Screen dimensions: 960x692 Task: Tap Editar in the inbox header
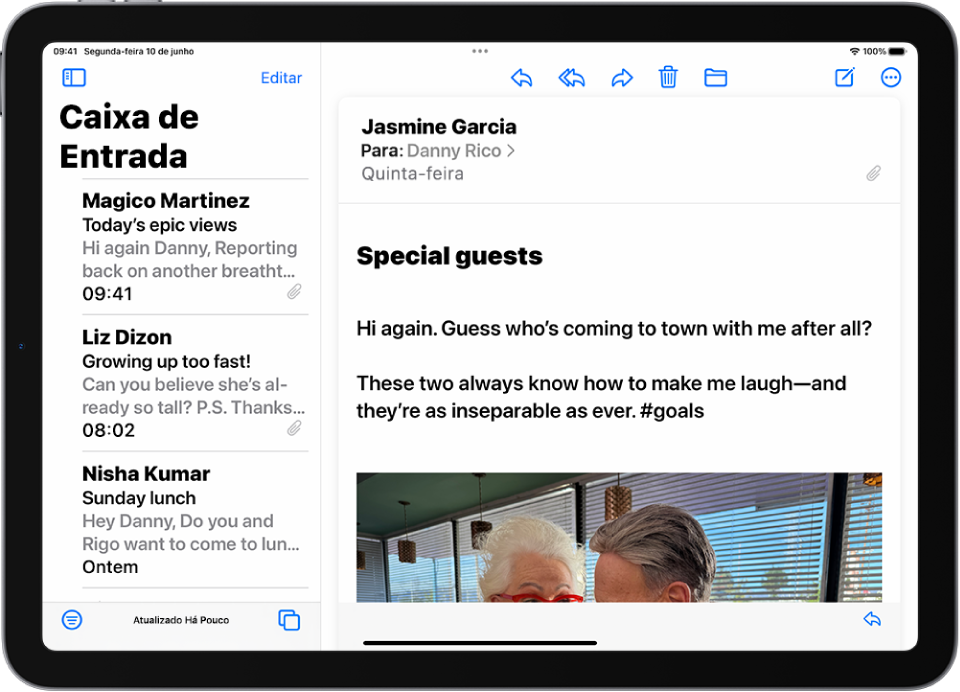(281, 78)
